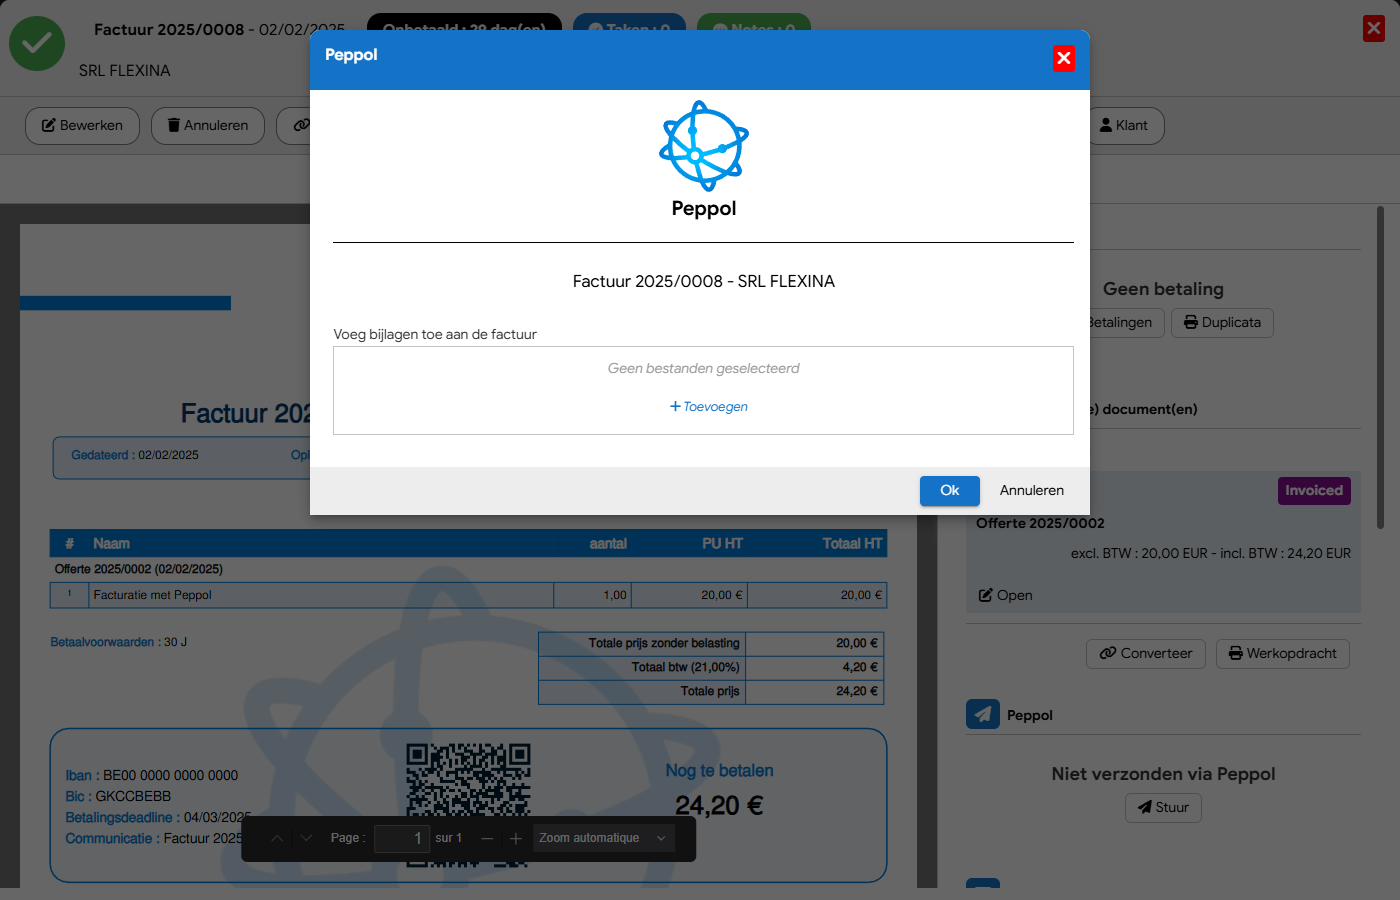1400x900 pixels.
Task: Click the payment QR code
Action: click(x=468, y=804)
